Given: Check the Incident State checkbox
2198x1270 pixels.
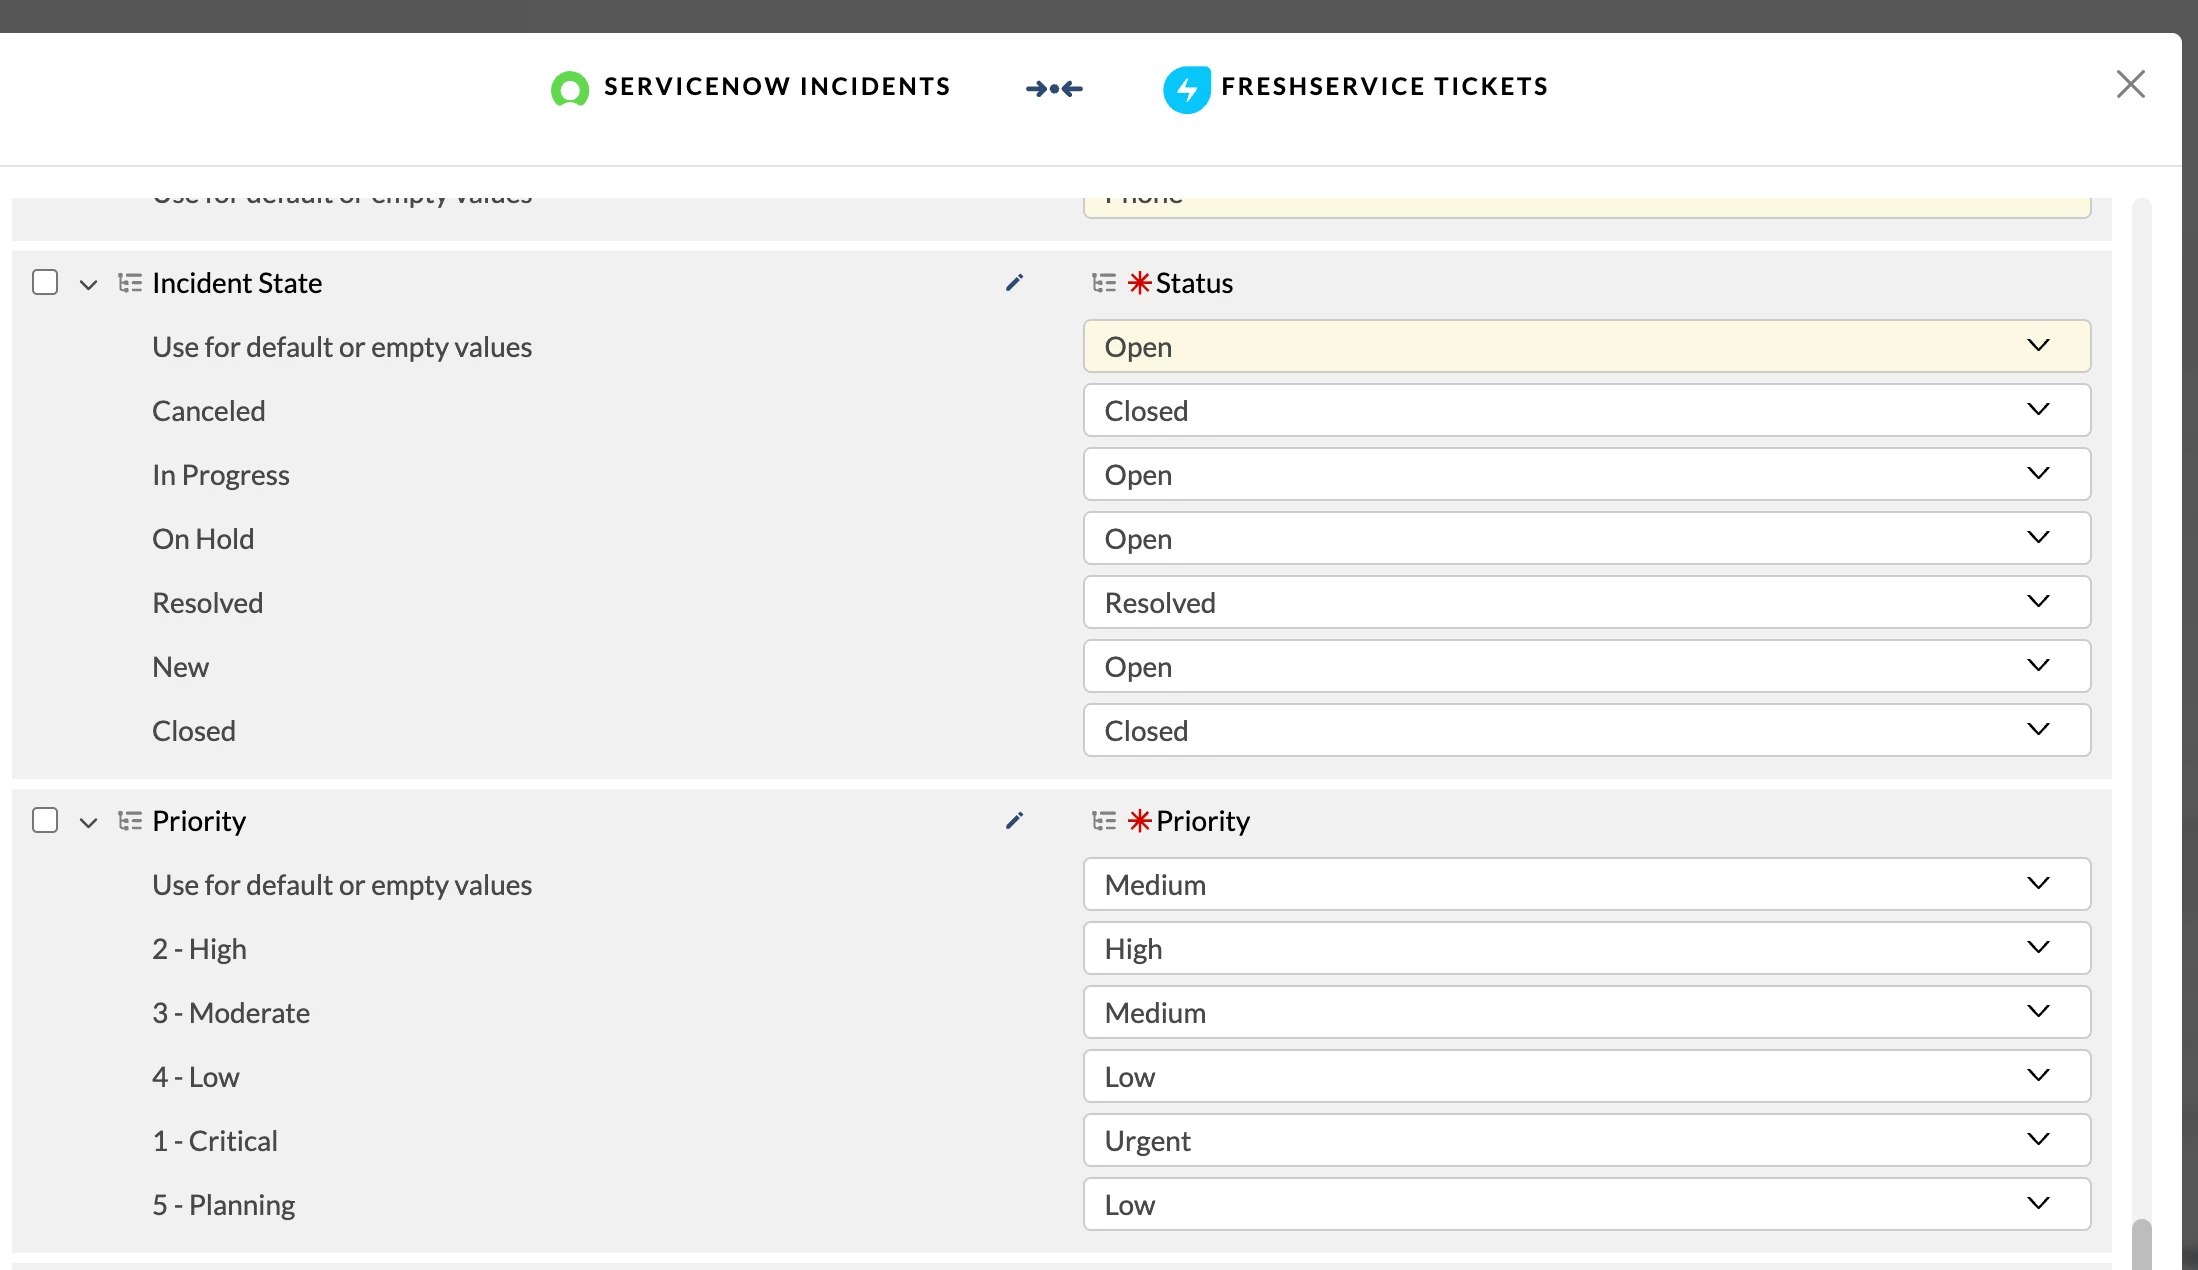Looking at the screenshot, I should point(45,282).
